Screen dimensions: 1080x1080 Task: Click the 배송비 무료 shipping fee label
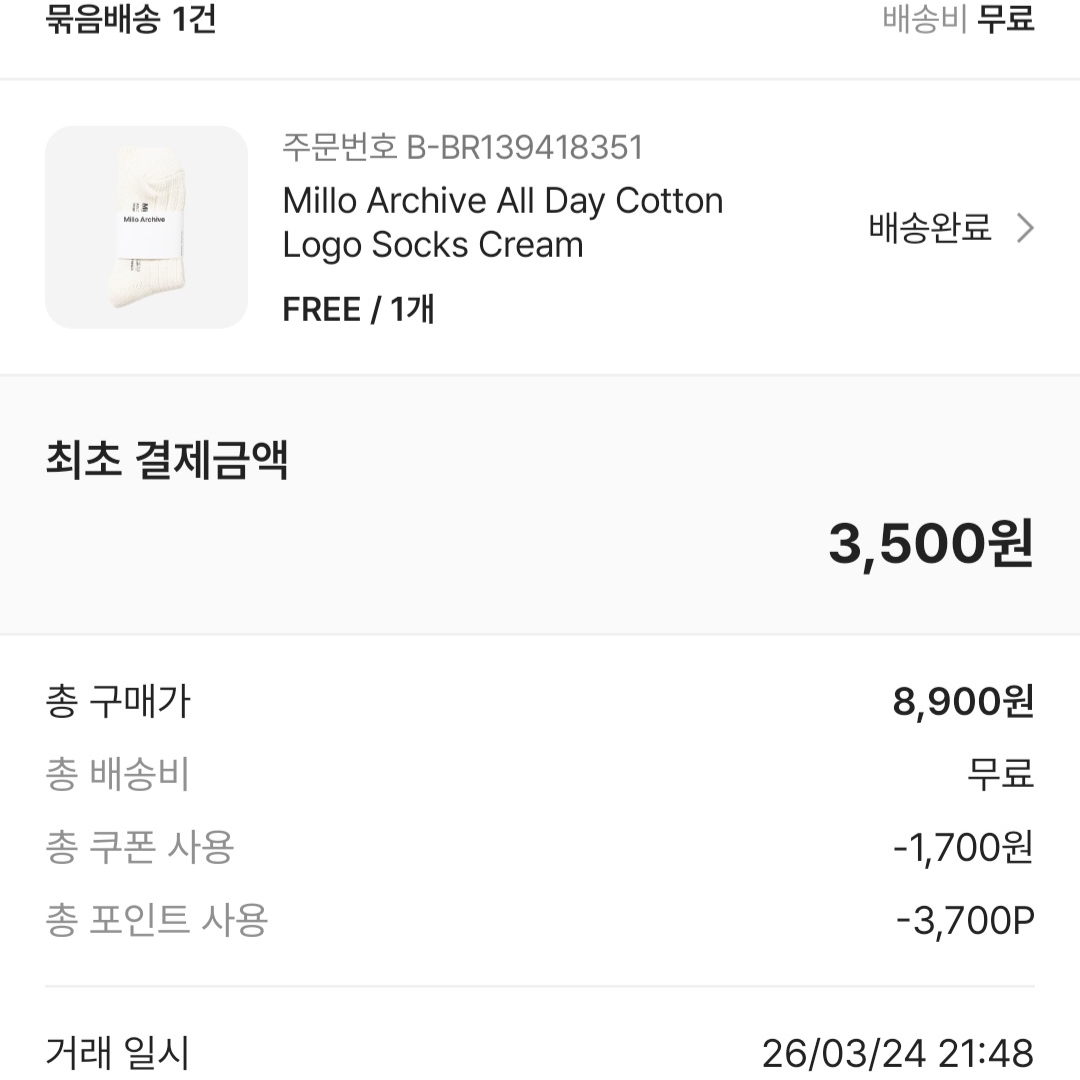point(955,17)
